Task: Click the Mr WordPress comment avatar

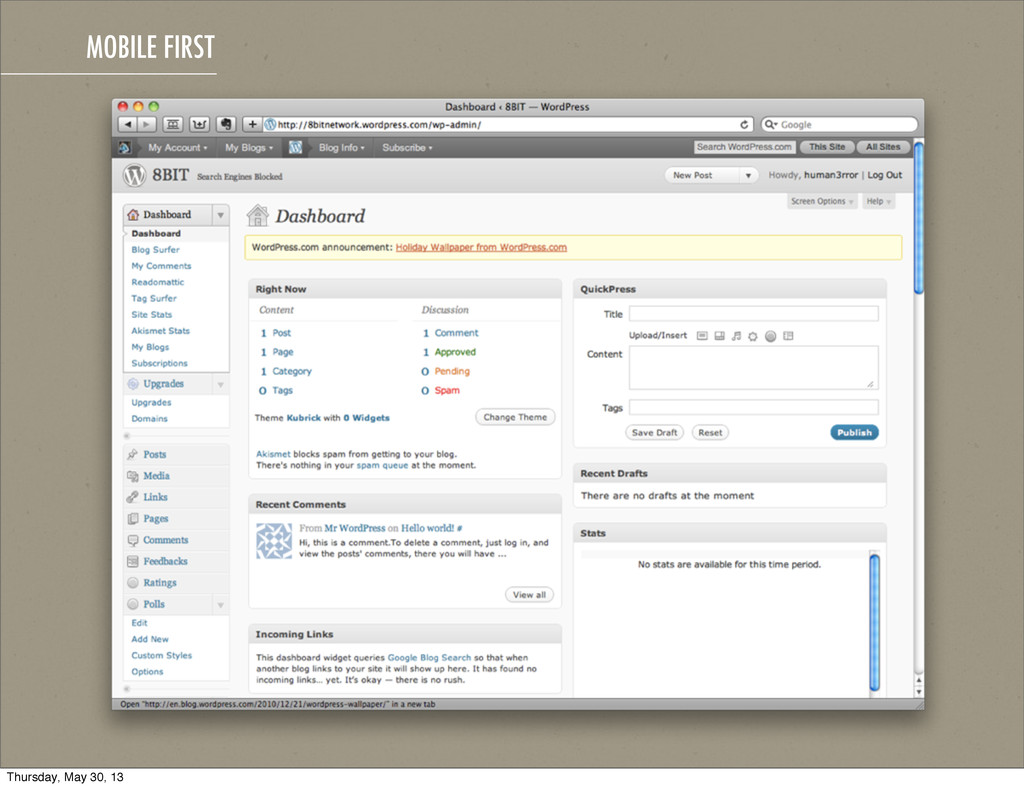Action: coord(274,541)
